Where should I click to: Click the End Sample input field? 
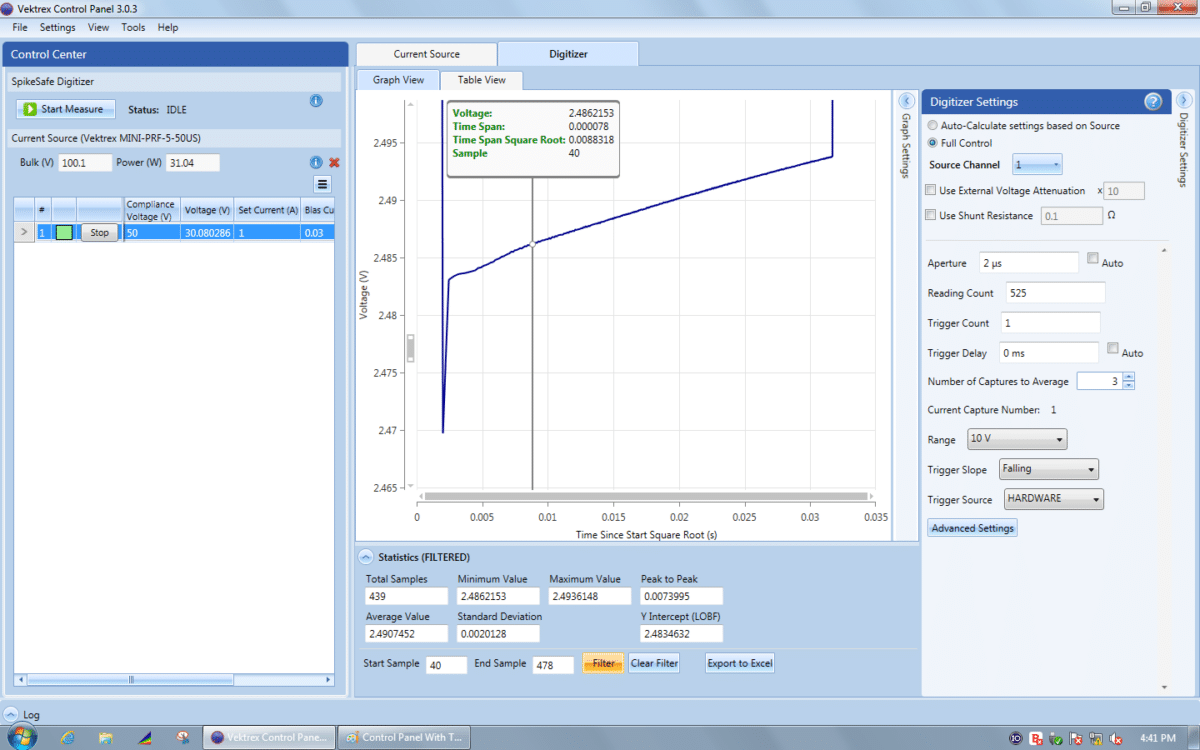[553, 665]
